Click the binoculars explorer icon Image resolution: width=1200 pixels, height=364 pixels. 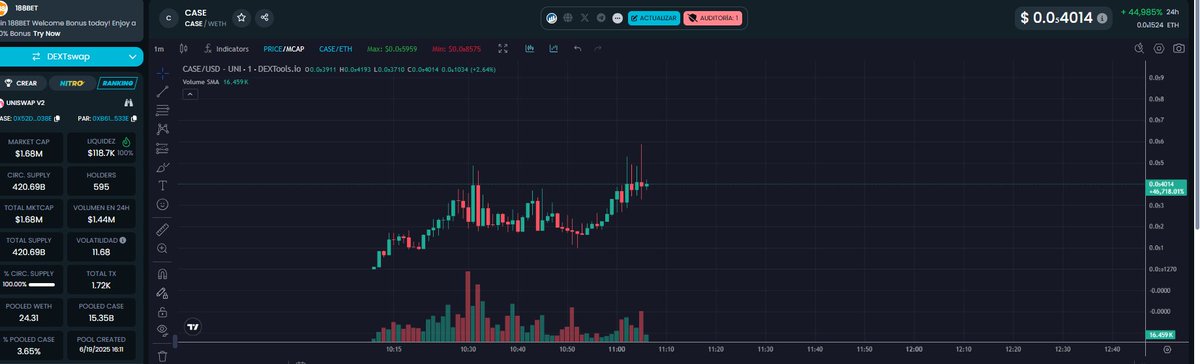(x=129, y=103)
